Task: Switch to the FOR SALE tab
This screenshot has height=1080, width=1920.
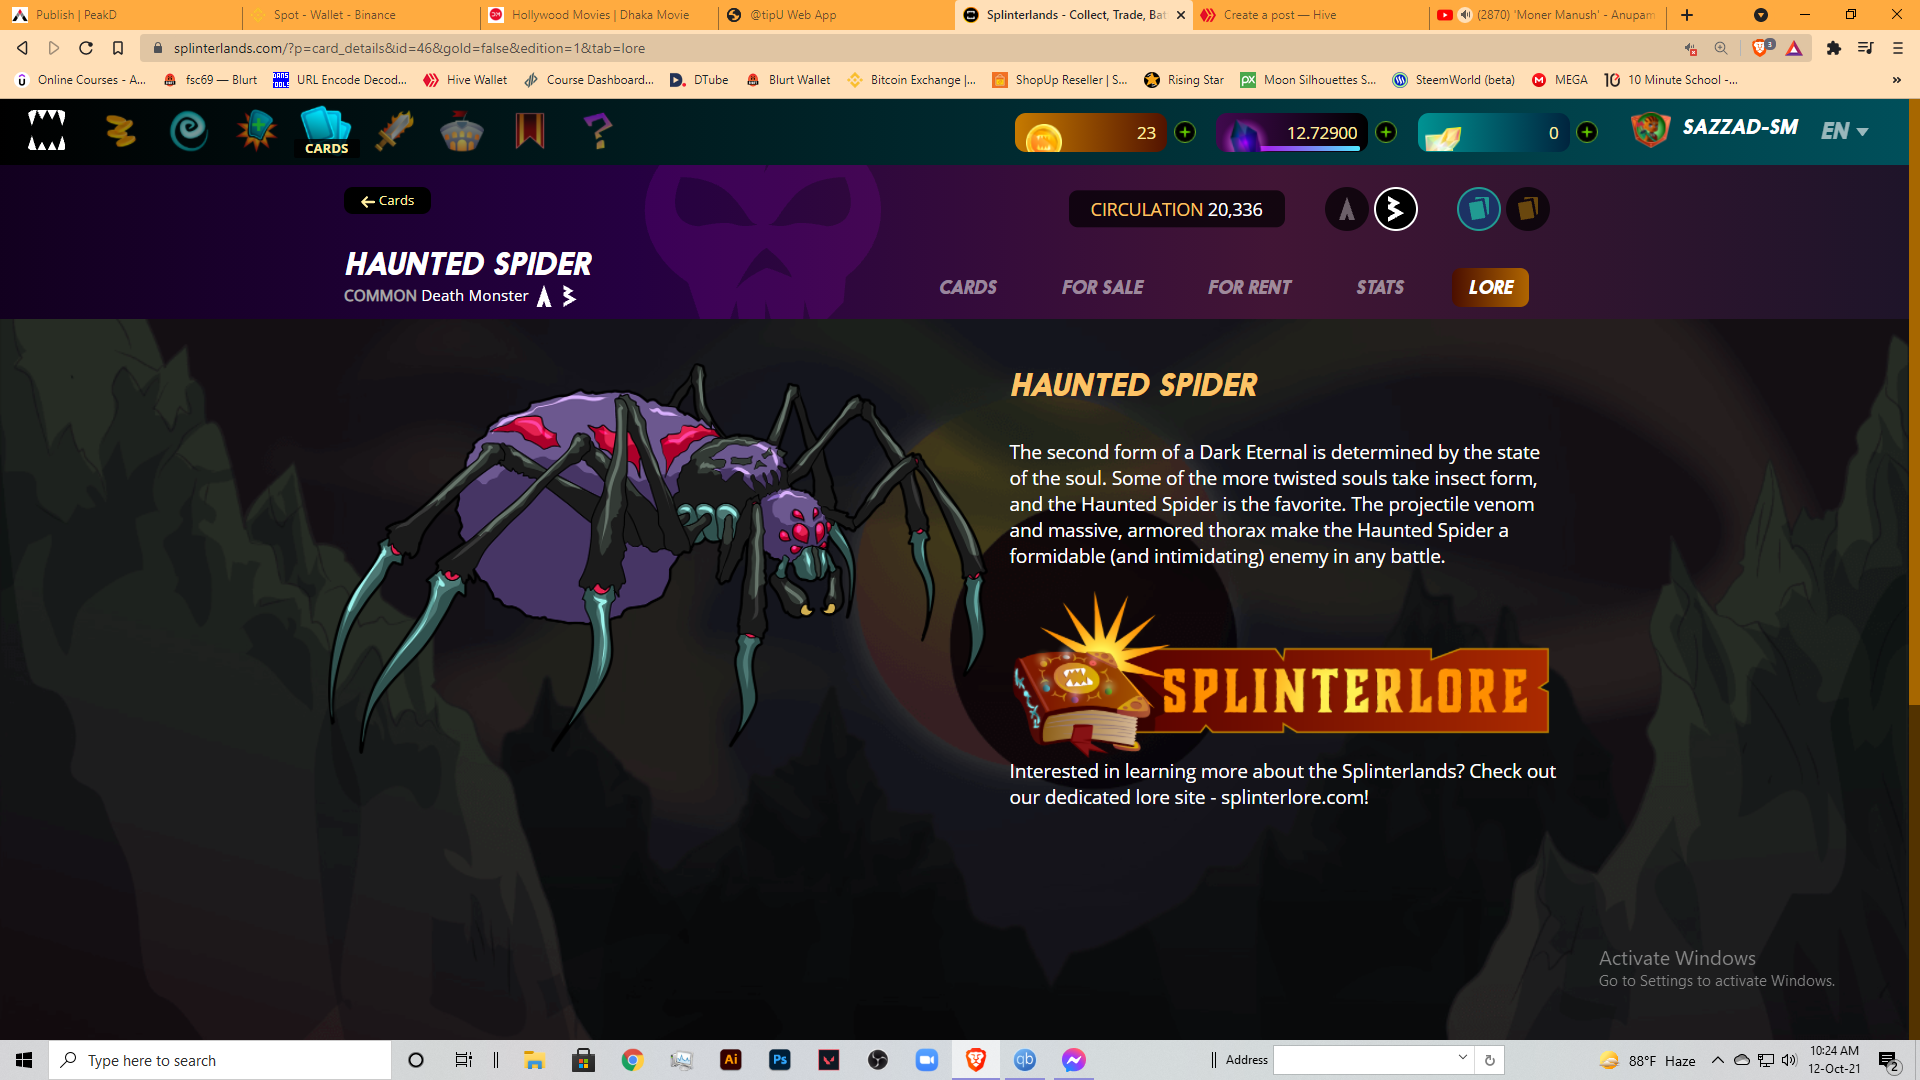Action: coord(1103,288)
